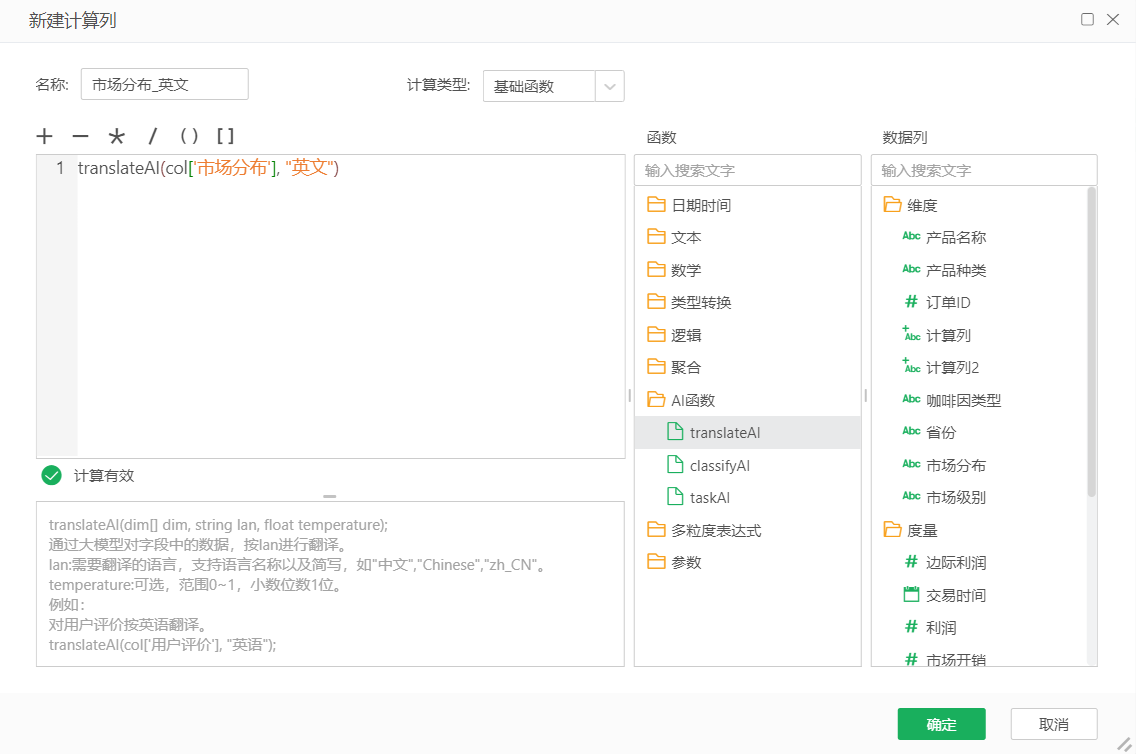This screenshot has width=1136, height=754.
Task: Click the addition operator icon
Action: [x=45, y=135]
